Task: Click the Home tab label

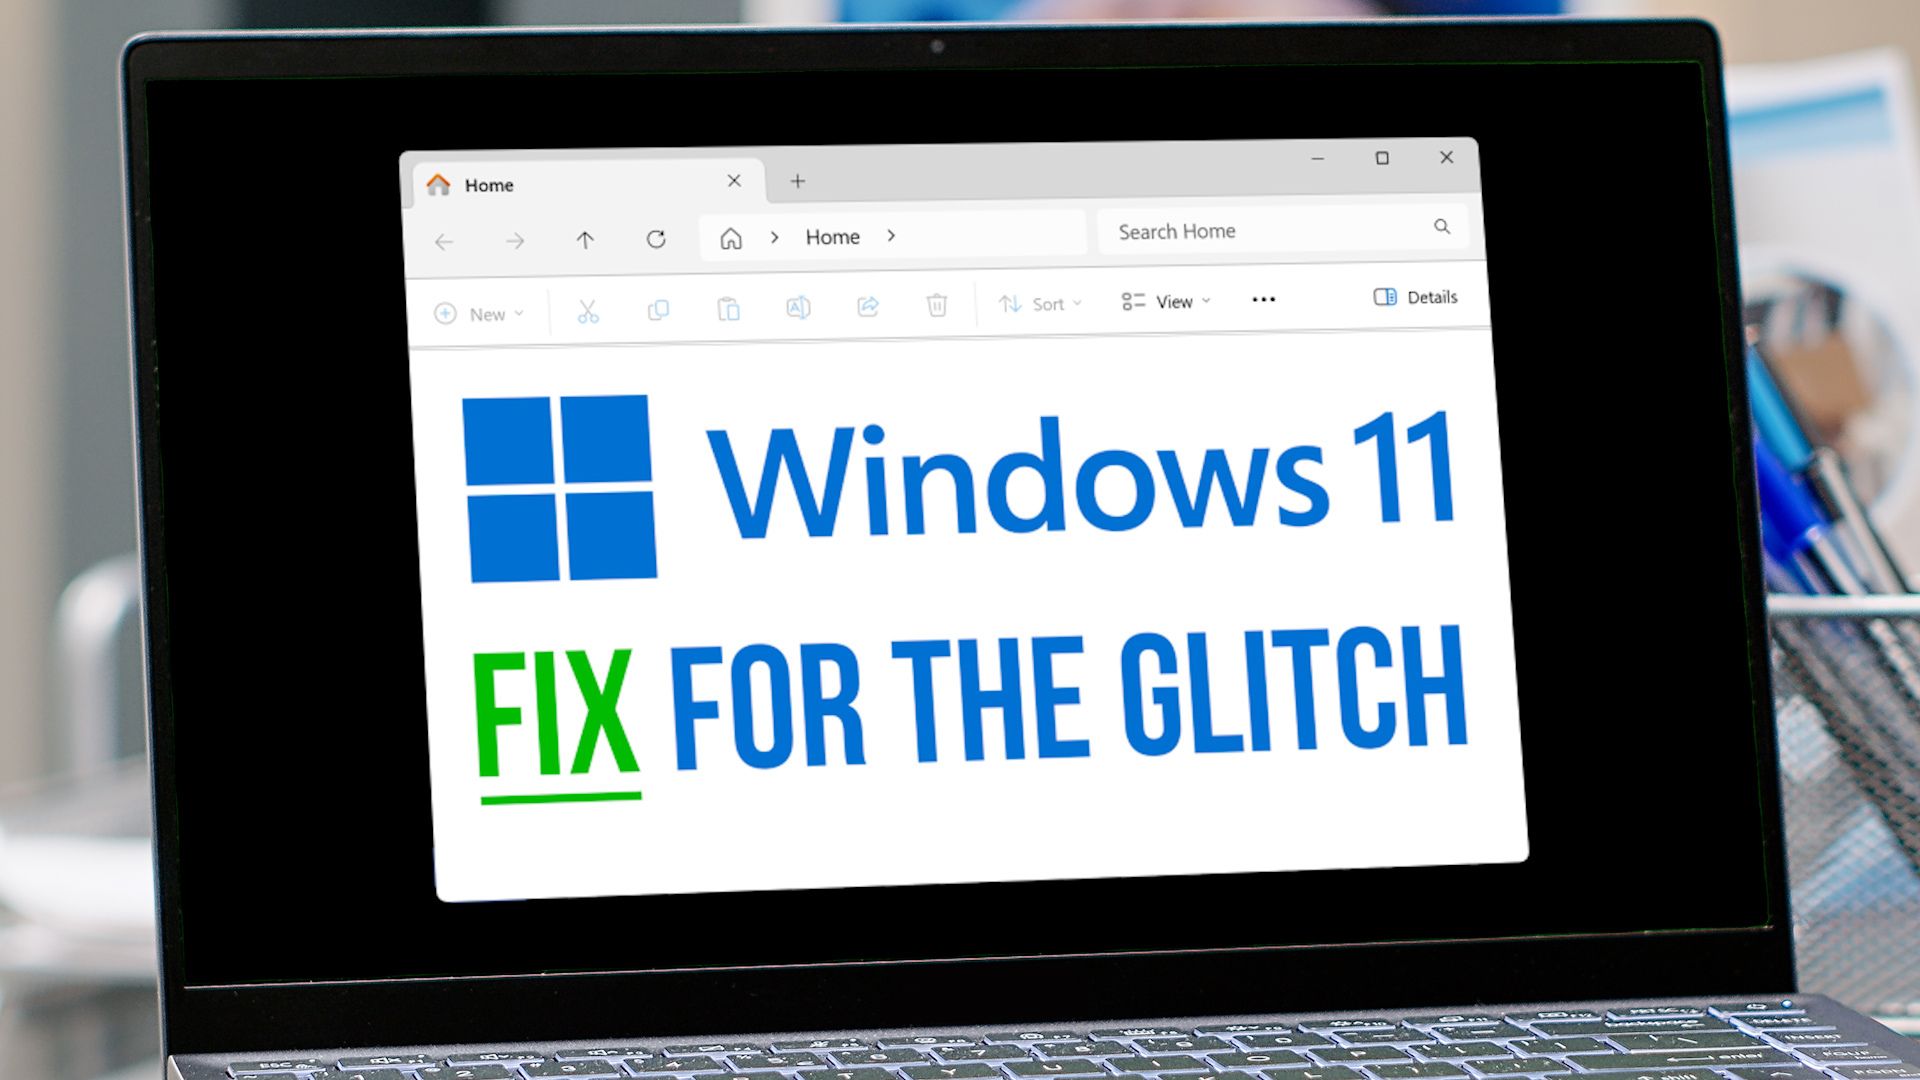Action: (x=489, y=183)
